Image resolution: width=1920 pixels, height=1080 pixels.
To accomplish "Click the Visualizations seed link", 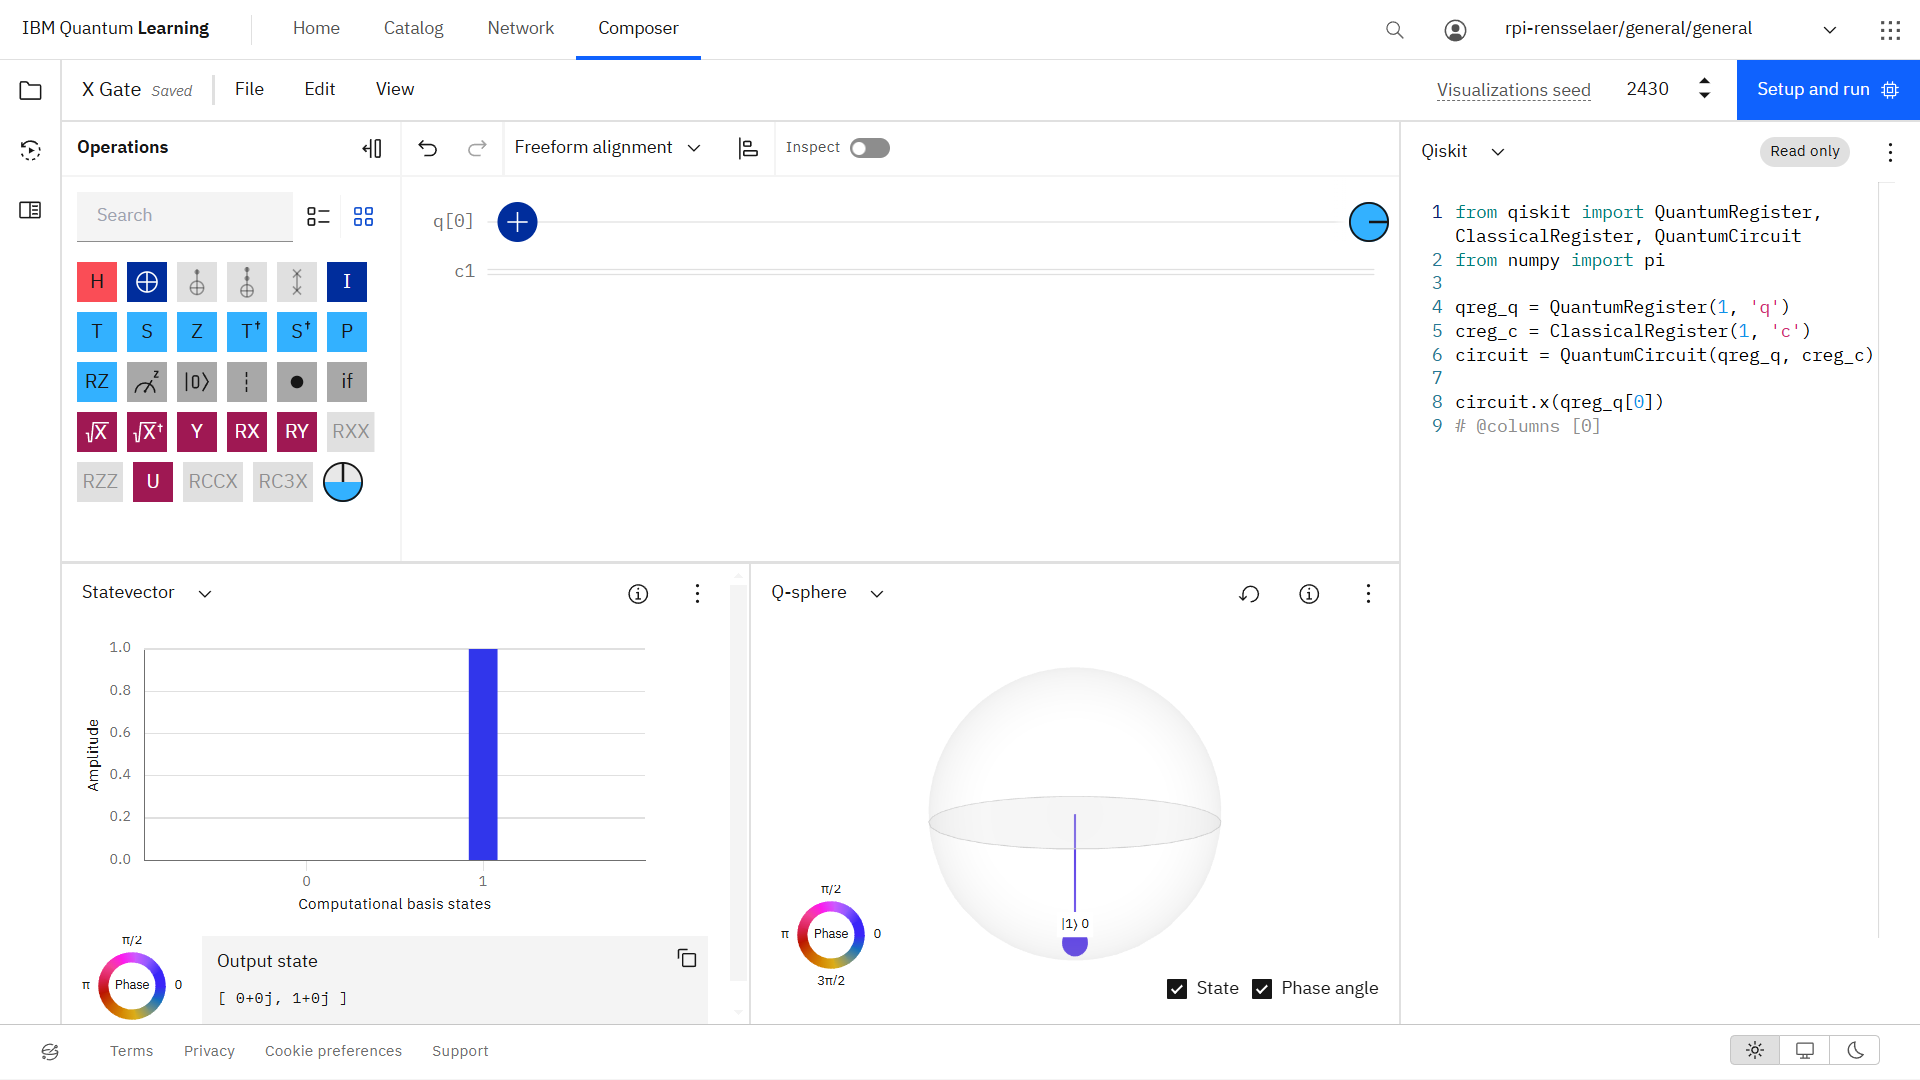I will (1513, 90).
